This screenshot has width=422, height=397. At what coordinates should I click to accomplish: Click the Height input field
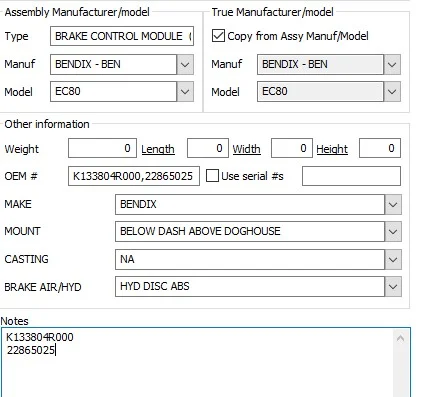click(x=380, y=148)
